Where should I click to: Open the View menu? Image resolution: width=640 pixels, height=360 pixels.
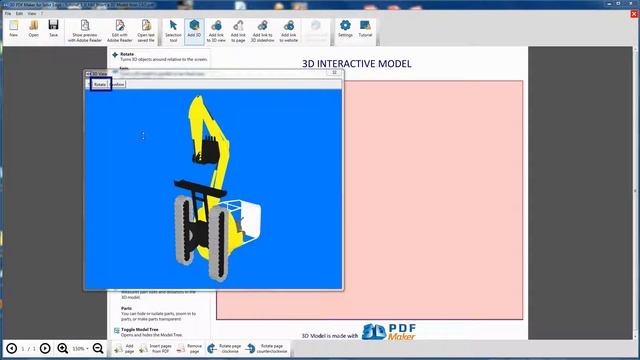32,13
